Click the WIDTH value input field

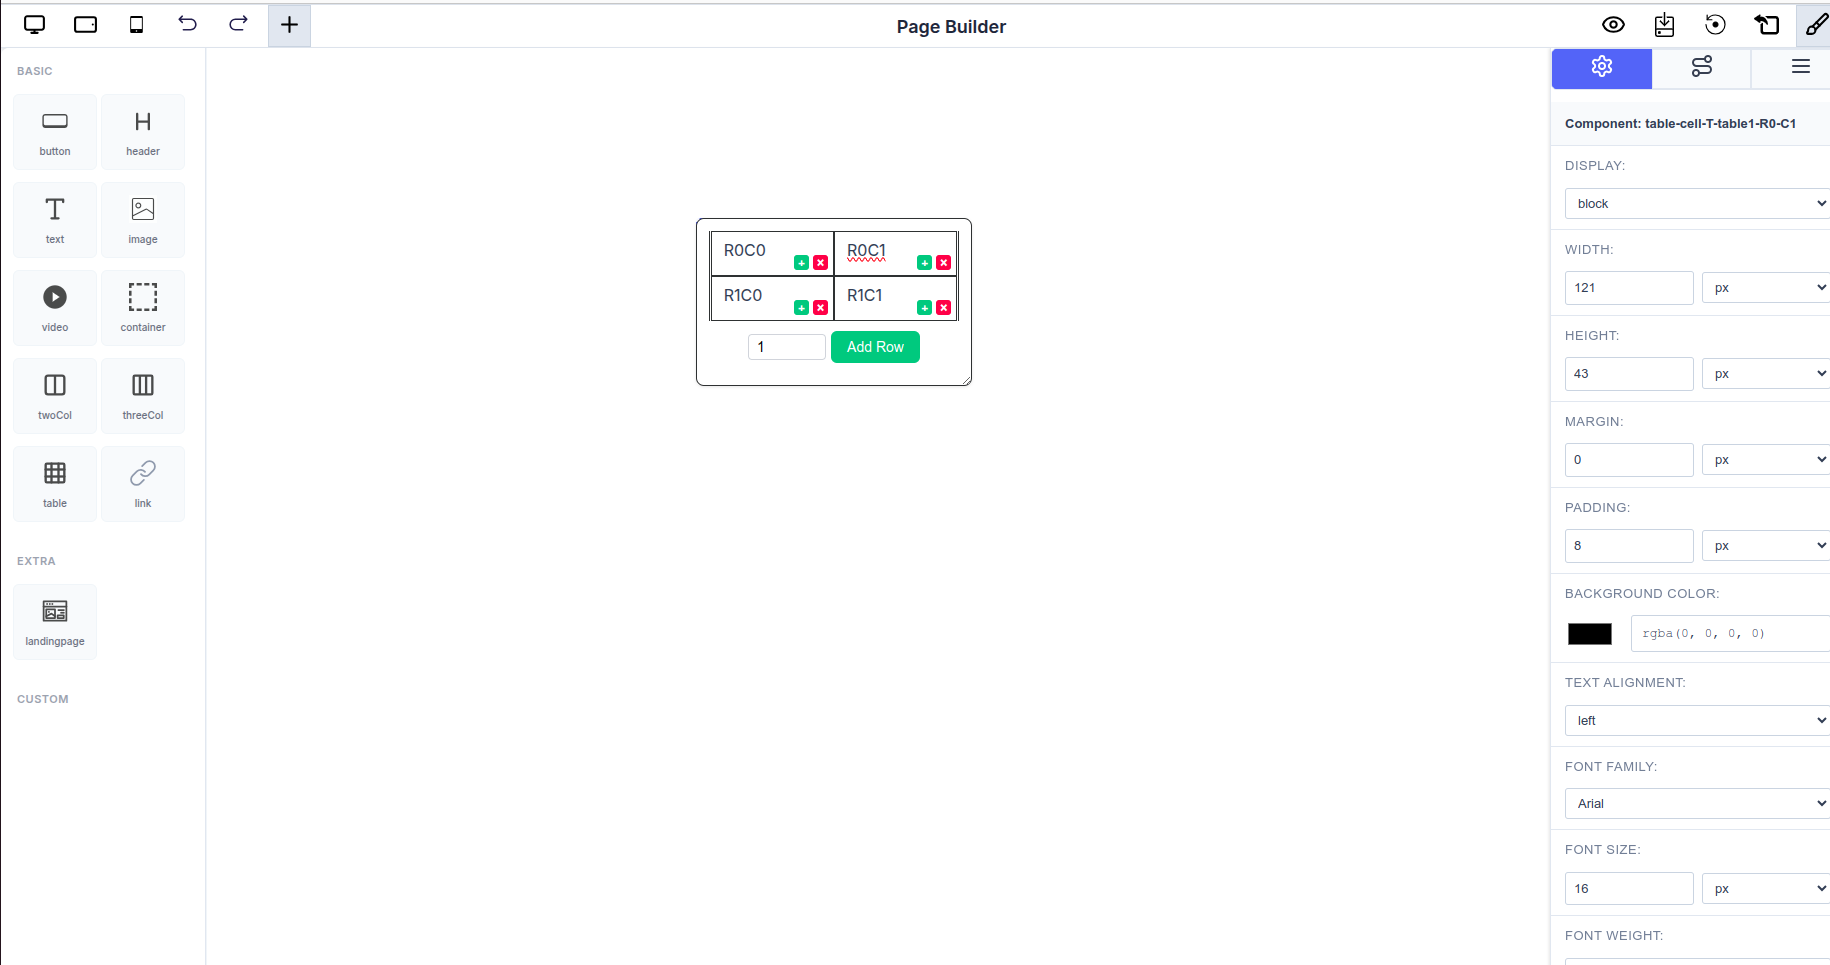pos(1628,287)
